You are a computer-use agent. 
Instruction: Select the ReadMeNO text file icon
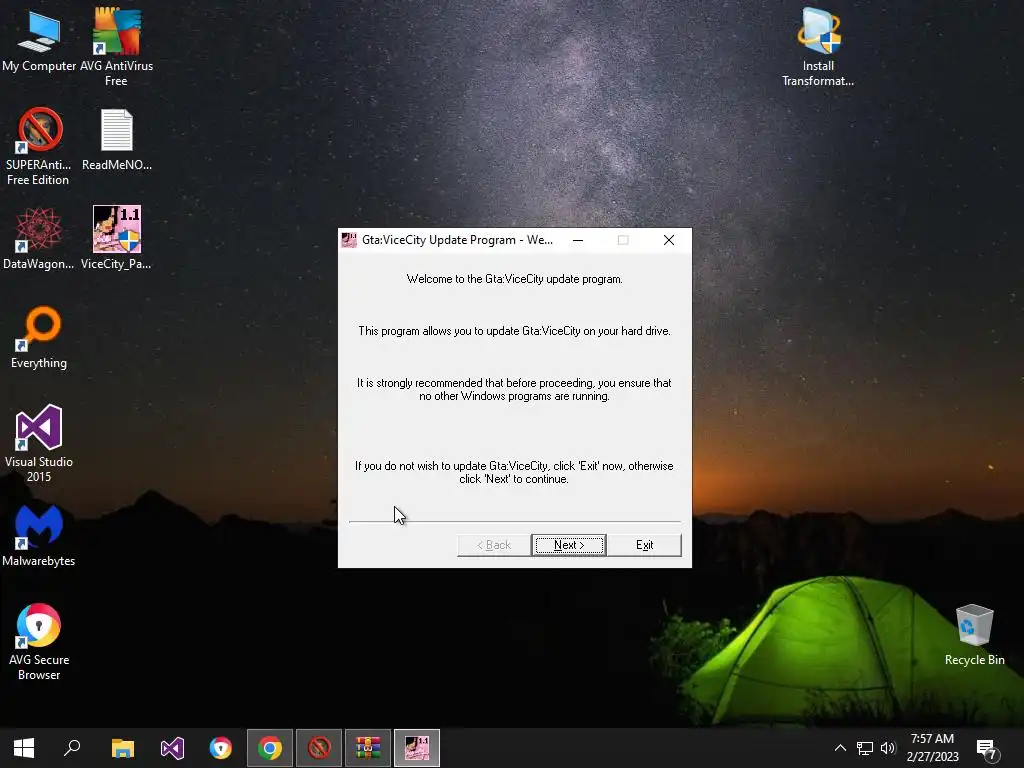[x=117, y=140]
